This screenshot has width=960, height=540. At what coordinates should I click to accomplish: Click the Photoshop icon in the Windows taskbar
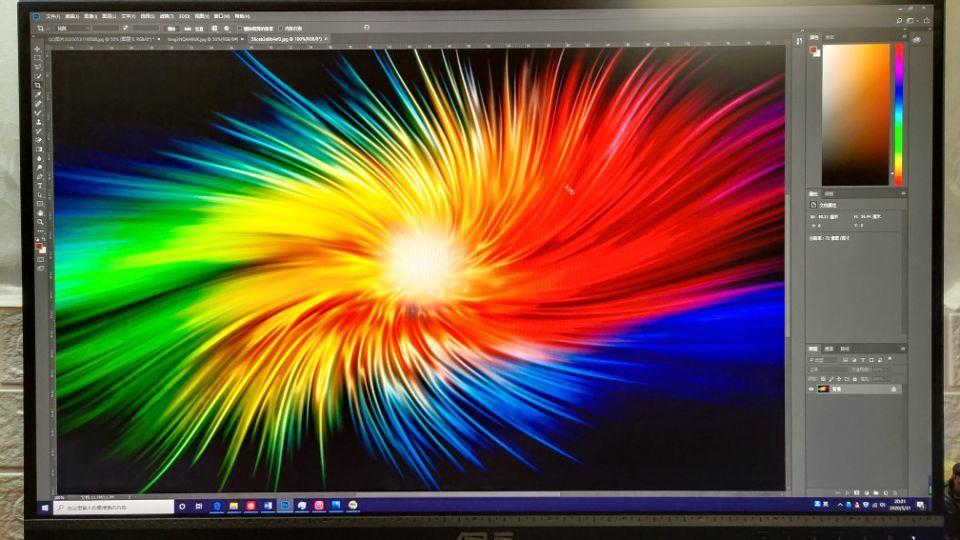coord(284,506)
